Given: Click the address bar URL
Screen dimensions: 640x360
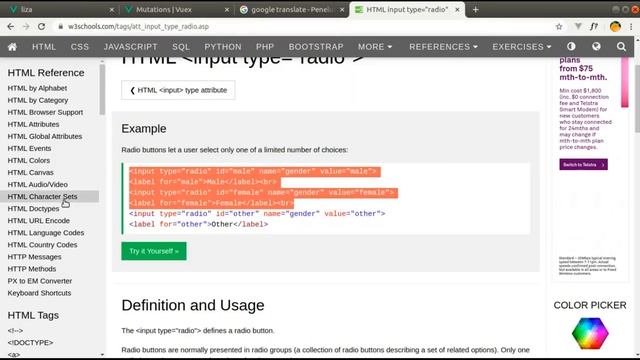Looking at the screenshot, I should coord(138,27).
